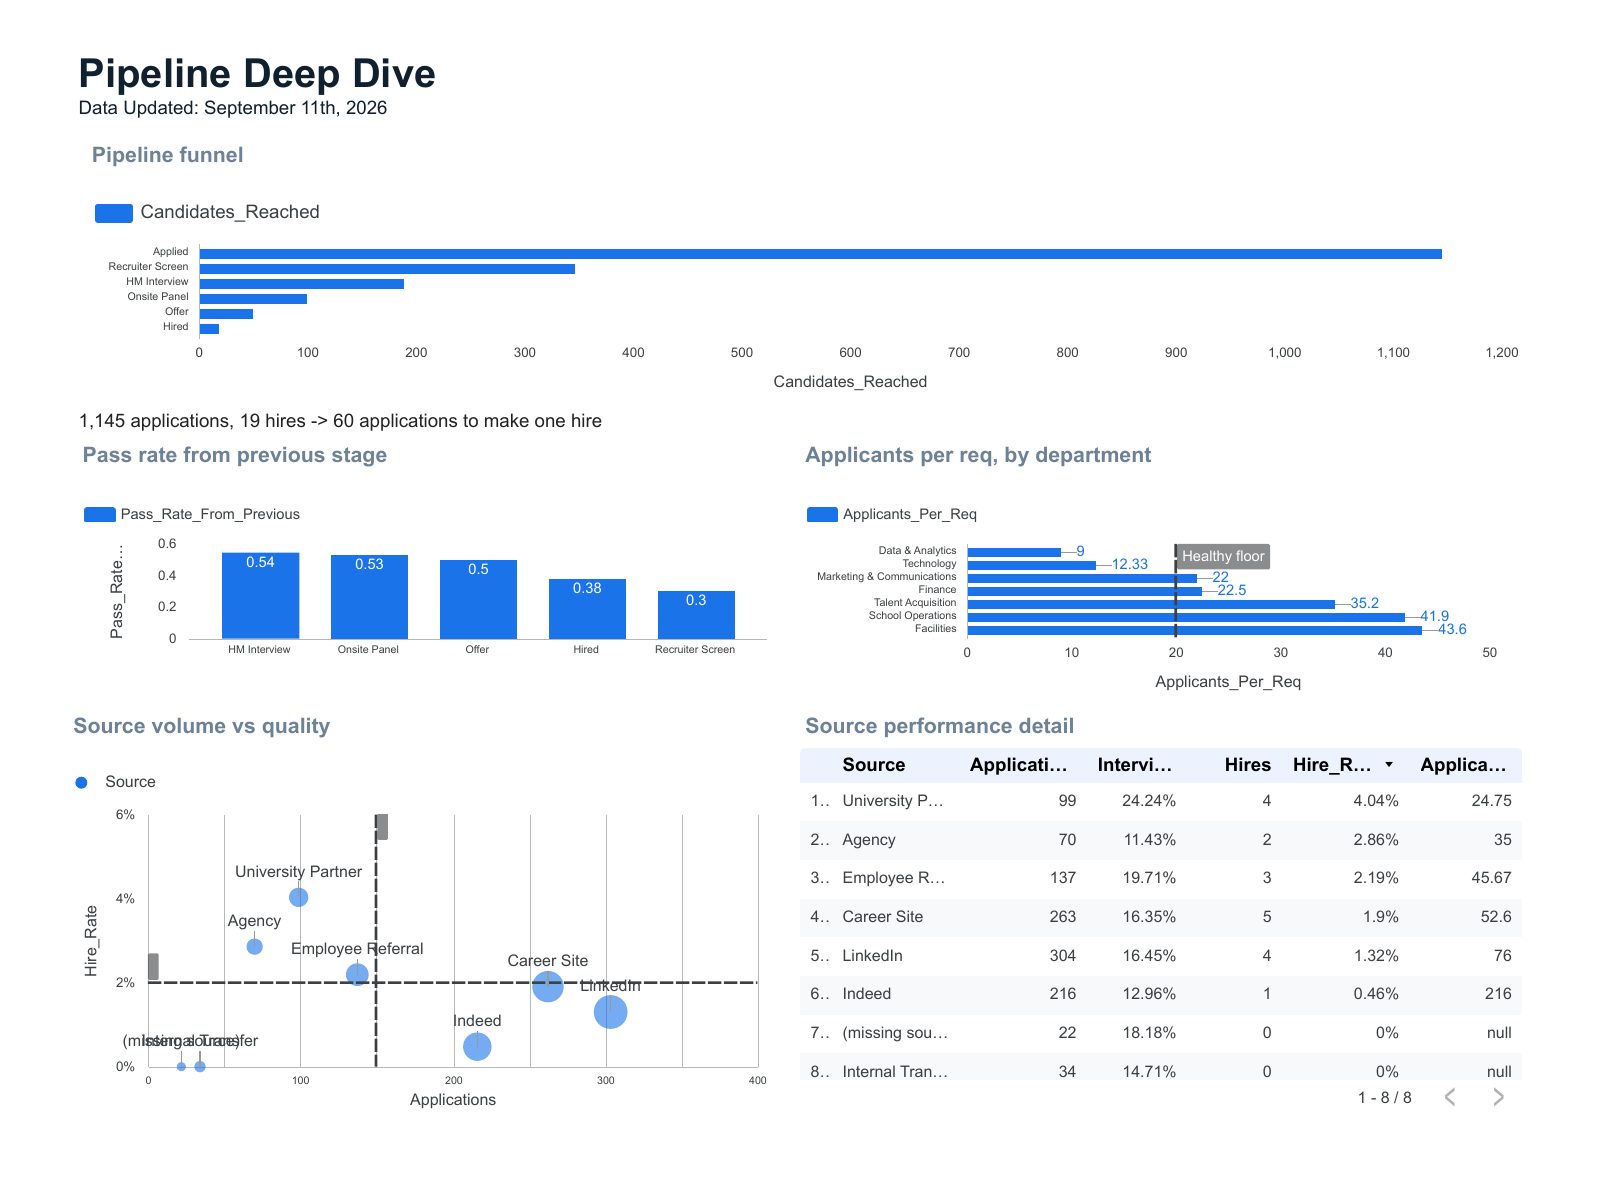Go to previous table page arrow
The image size is (1600, 1201).
[1450, 1097]
